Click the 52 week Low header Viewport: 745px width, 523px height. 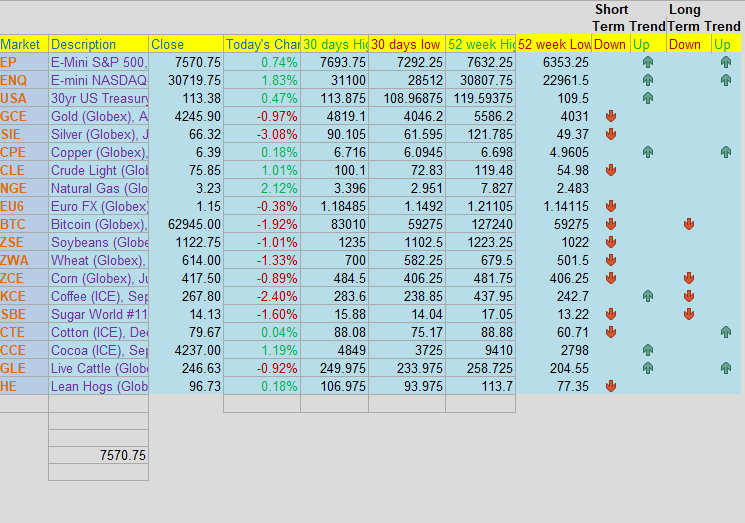point(554,44)
